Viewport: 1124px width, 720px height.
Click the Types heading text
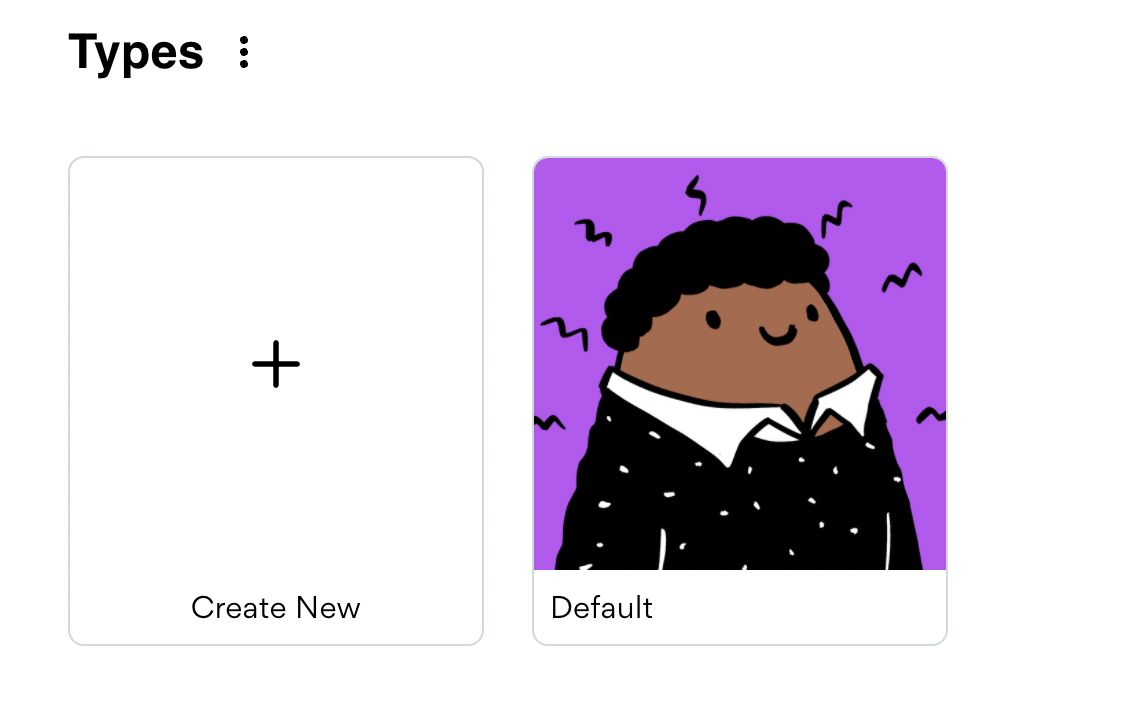coord(136,53)
